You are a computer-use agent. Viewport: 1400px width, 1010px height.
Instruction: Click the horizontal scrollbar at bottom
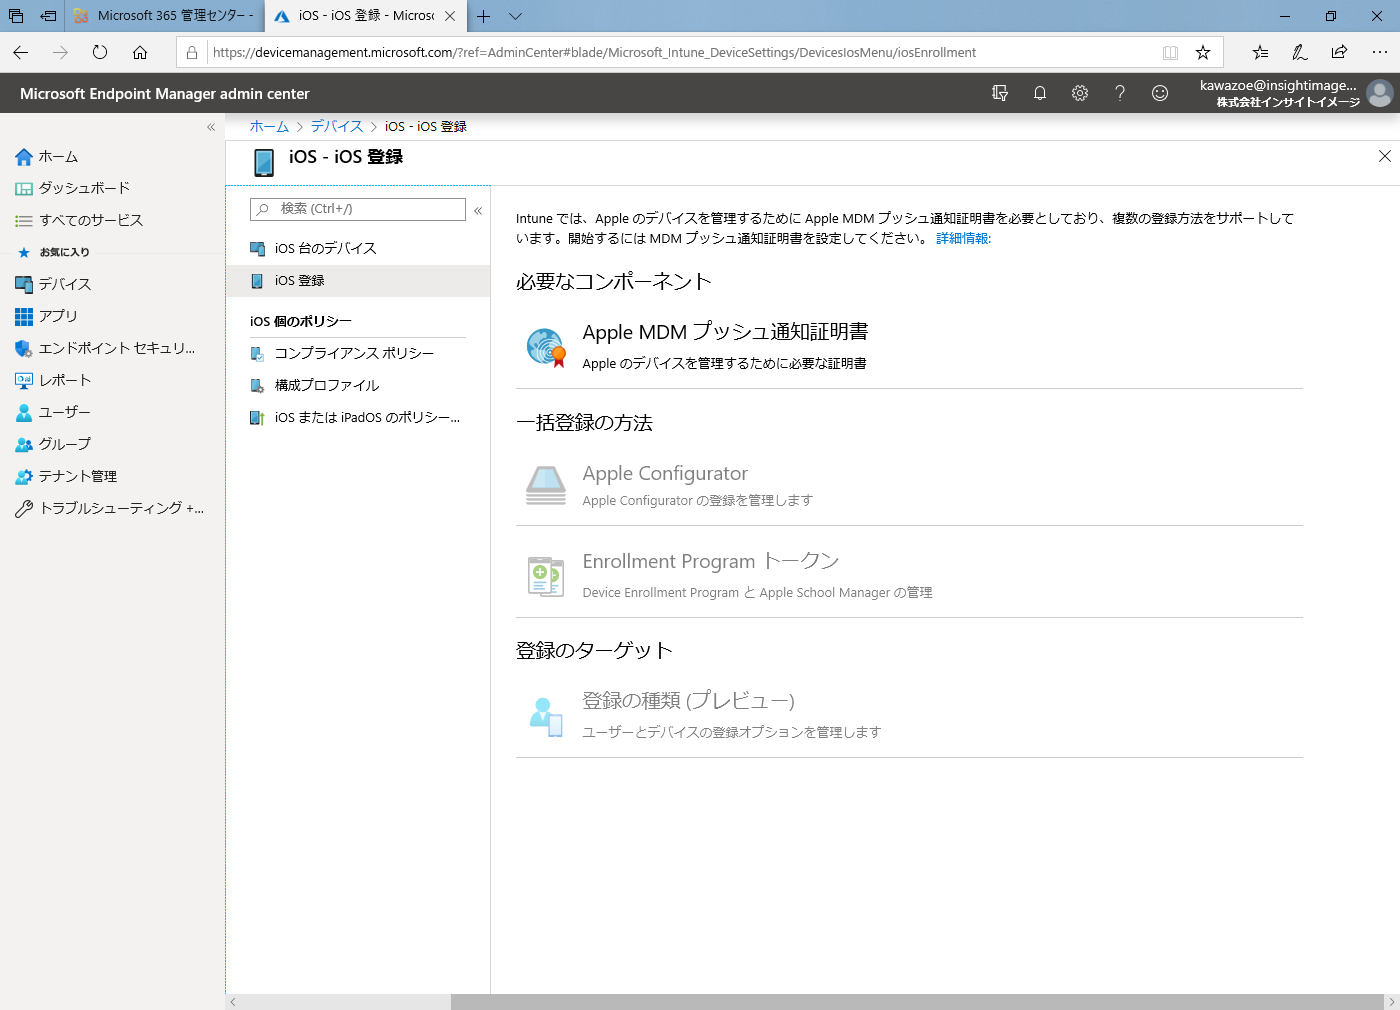916,1002
